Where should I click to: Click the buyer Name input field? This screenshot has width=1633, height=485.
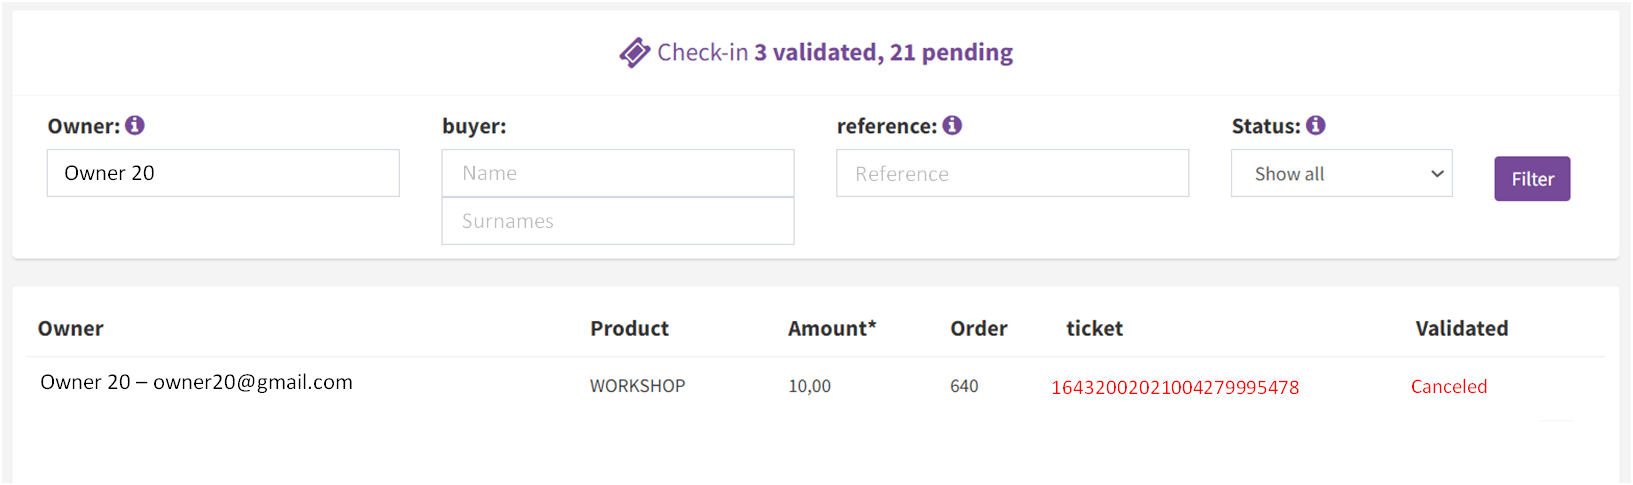618,173
